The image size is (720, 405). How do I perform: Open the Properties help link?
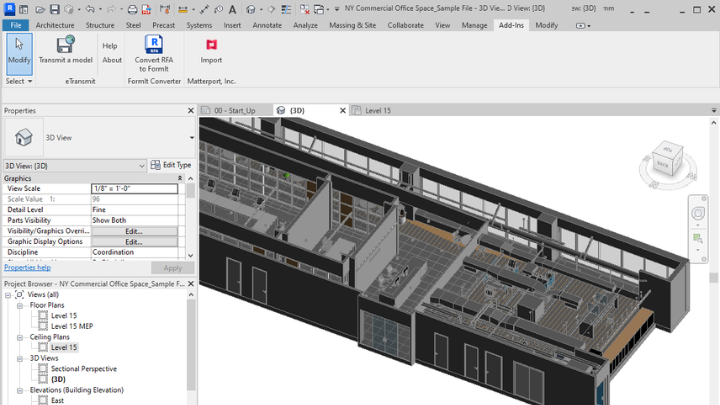click(x=27, y=268)
